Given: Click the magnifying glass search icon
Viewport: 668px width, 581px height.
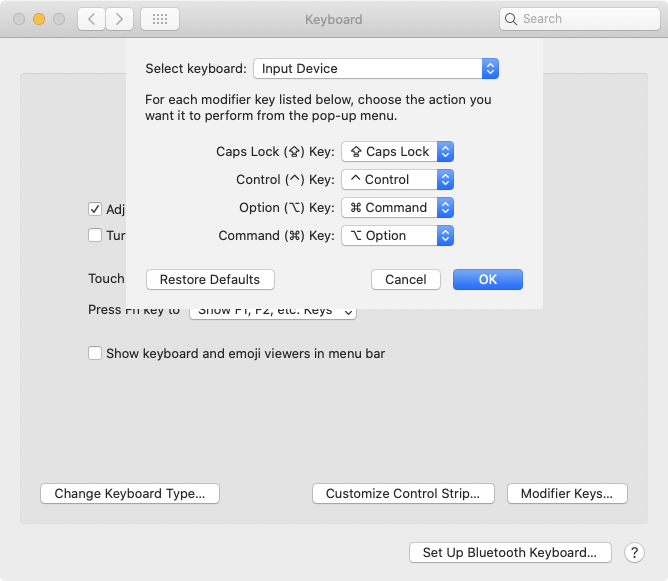Looking at the screenshot, I should pos(512,19).
